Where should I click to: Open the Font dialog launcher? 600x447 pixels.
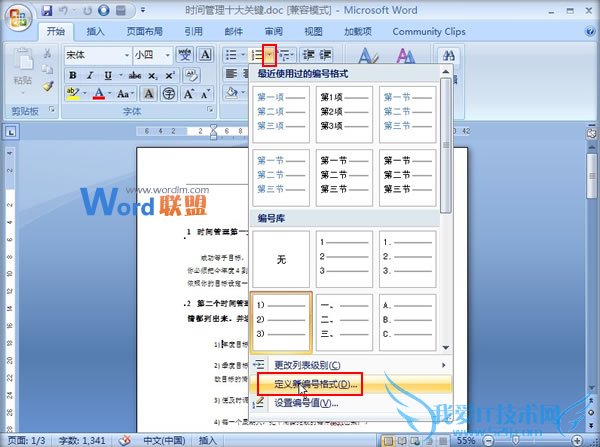point(210,110)
